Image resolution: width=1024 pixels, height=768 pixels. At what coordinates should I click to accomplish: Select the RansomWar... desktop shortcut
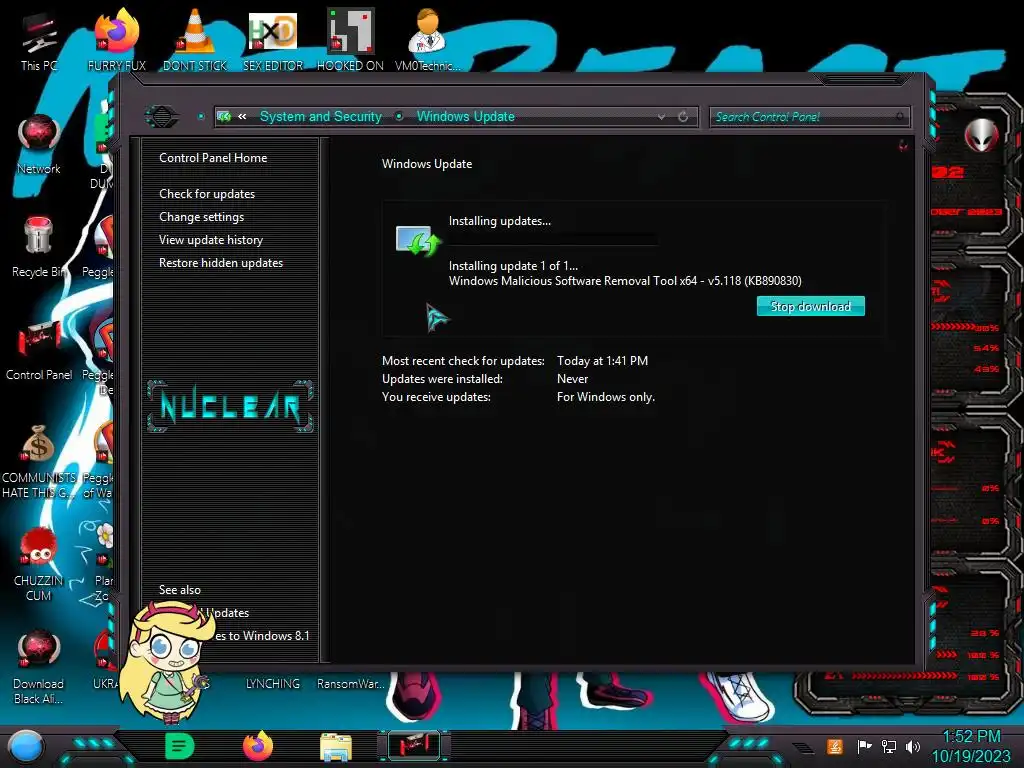351,683
